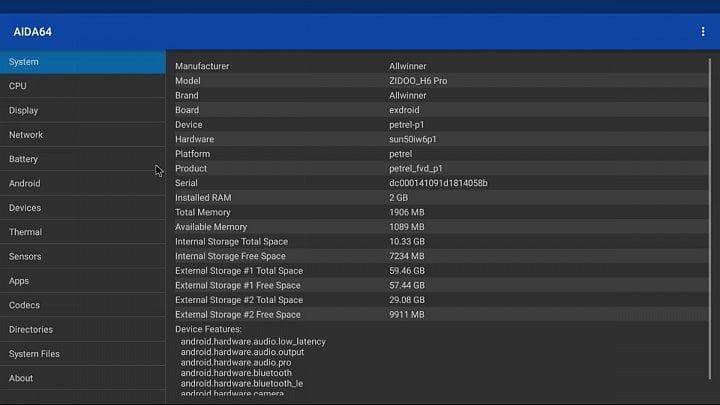
Task: Select the Sensors category
Action: [82, 257]
